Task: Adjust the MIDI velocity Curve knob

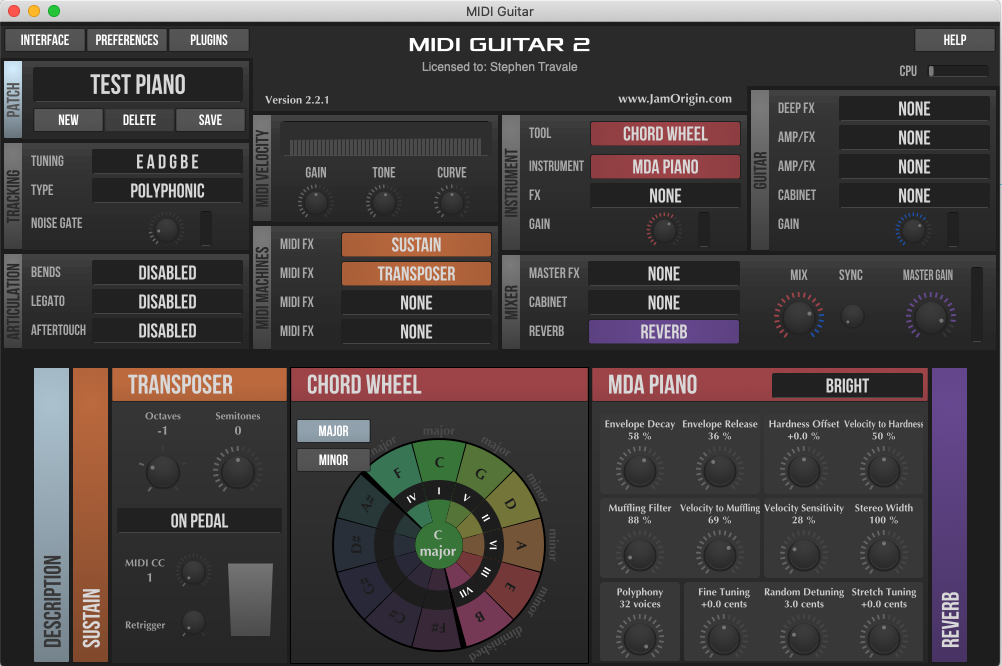Action: 452,203
